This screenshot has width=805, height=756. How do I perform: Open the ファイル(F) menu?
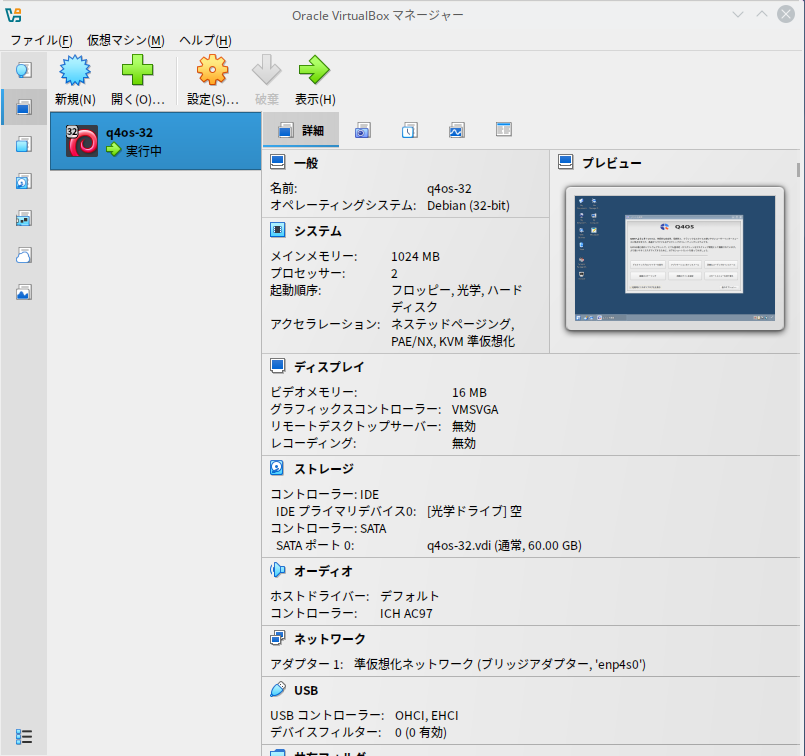pyautogui.click(x=41, y=40)
